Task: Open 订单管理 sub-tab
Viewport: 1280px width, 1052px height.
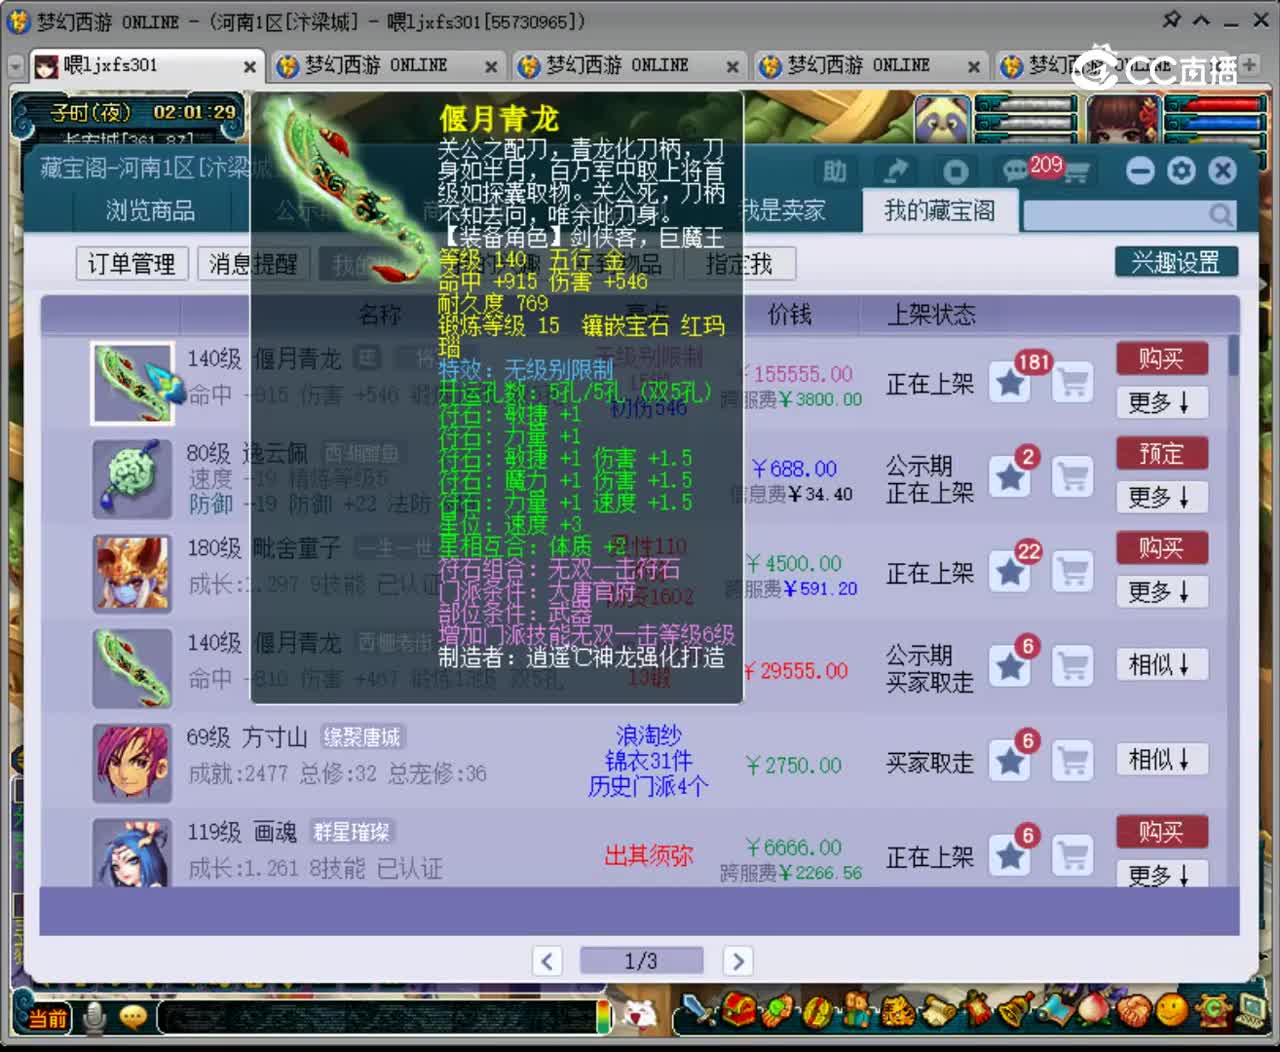Action: (131, 264)
